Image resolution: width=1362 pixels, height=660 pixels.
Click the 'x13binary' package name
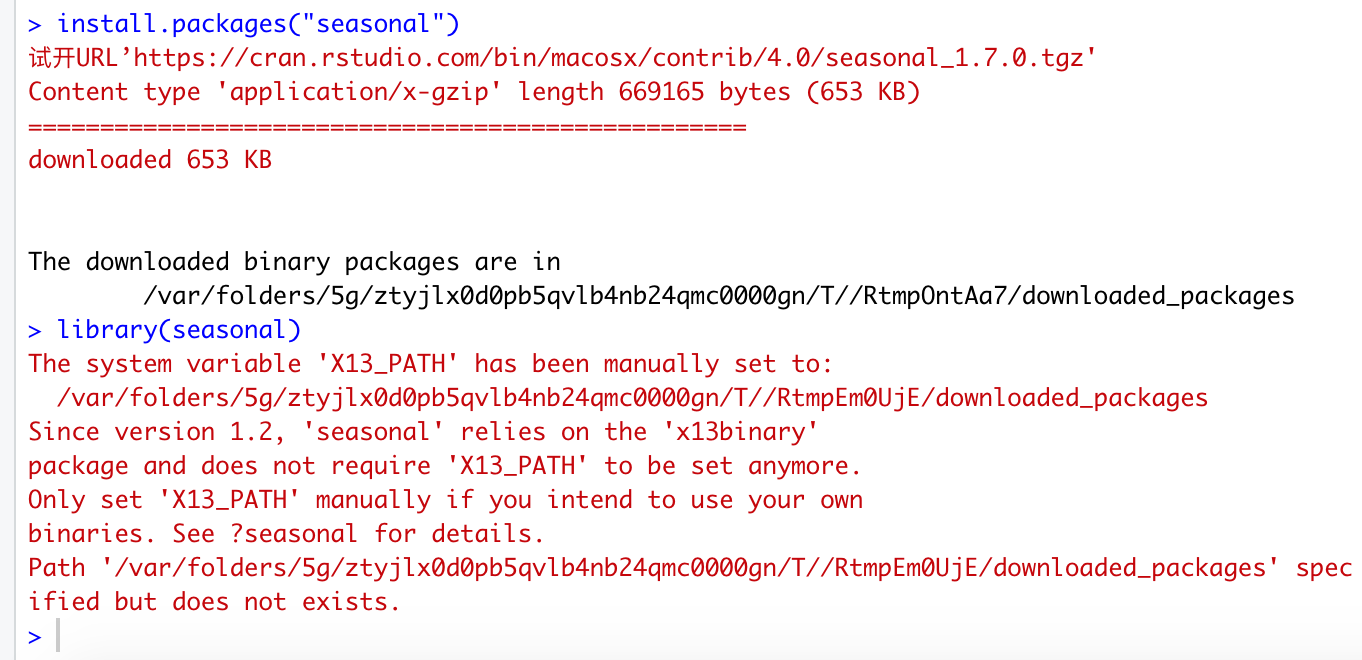(x=742, y=432)
